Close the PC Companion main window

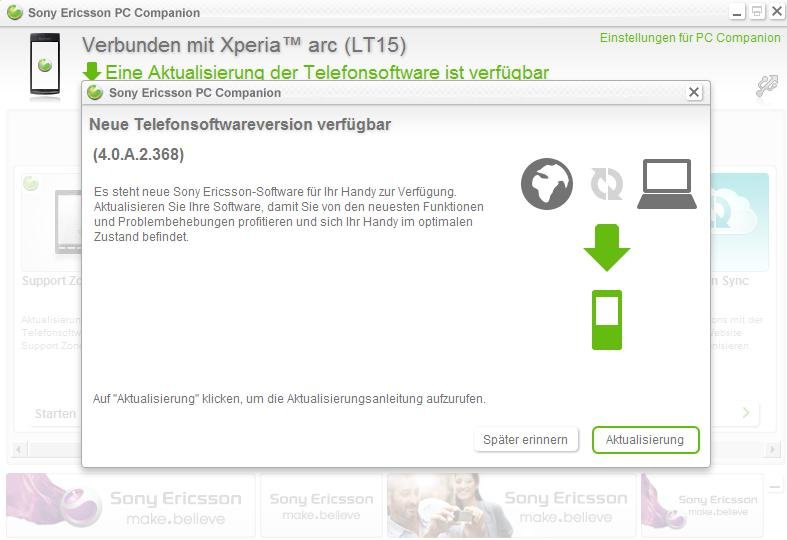point(777,12)
